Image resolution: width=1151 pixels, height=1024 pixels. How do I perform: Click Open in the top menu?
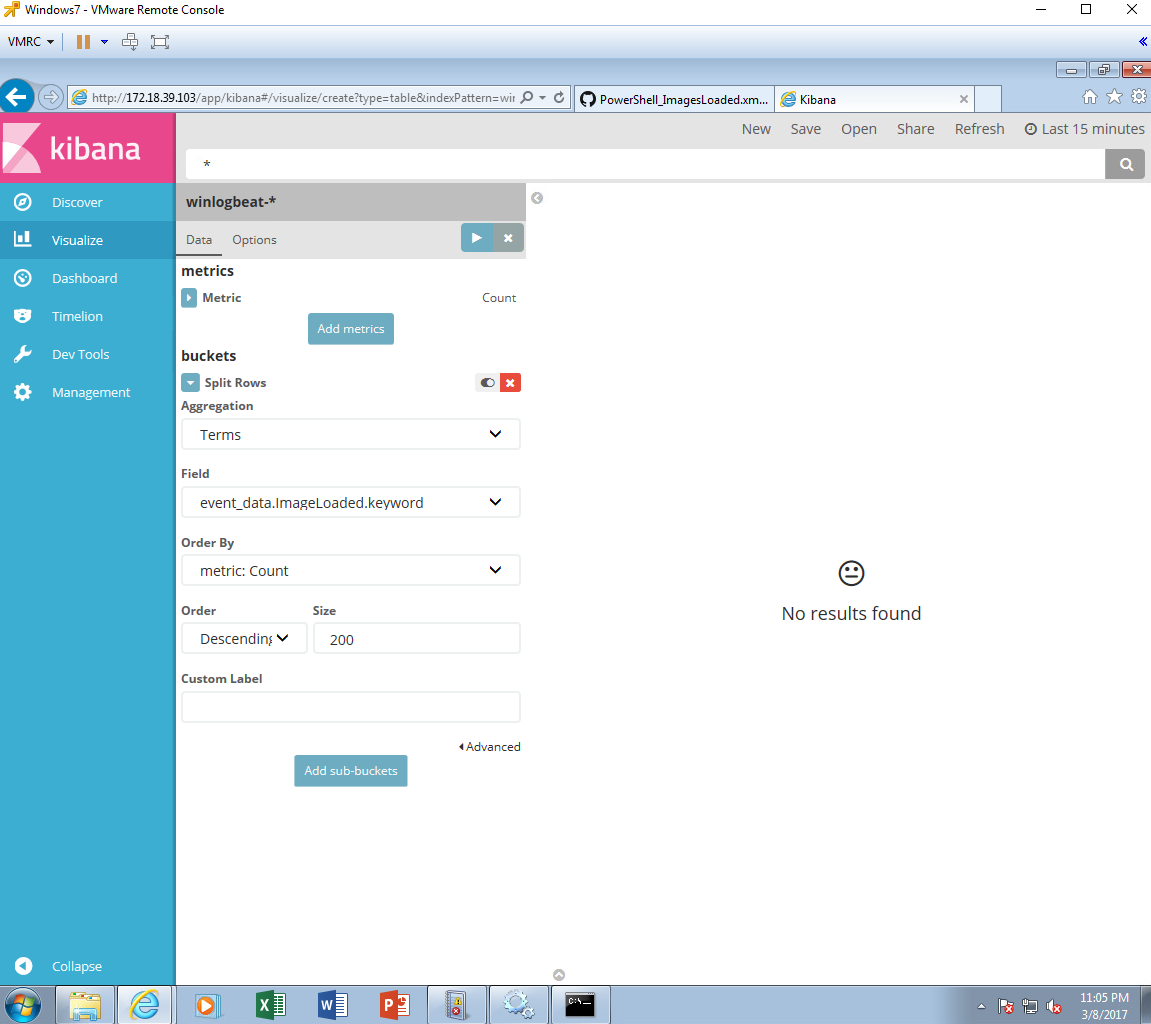pos(859,129)
